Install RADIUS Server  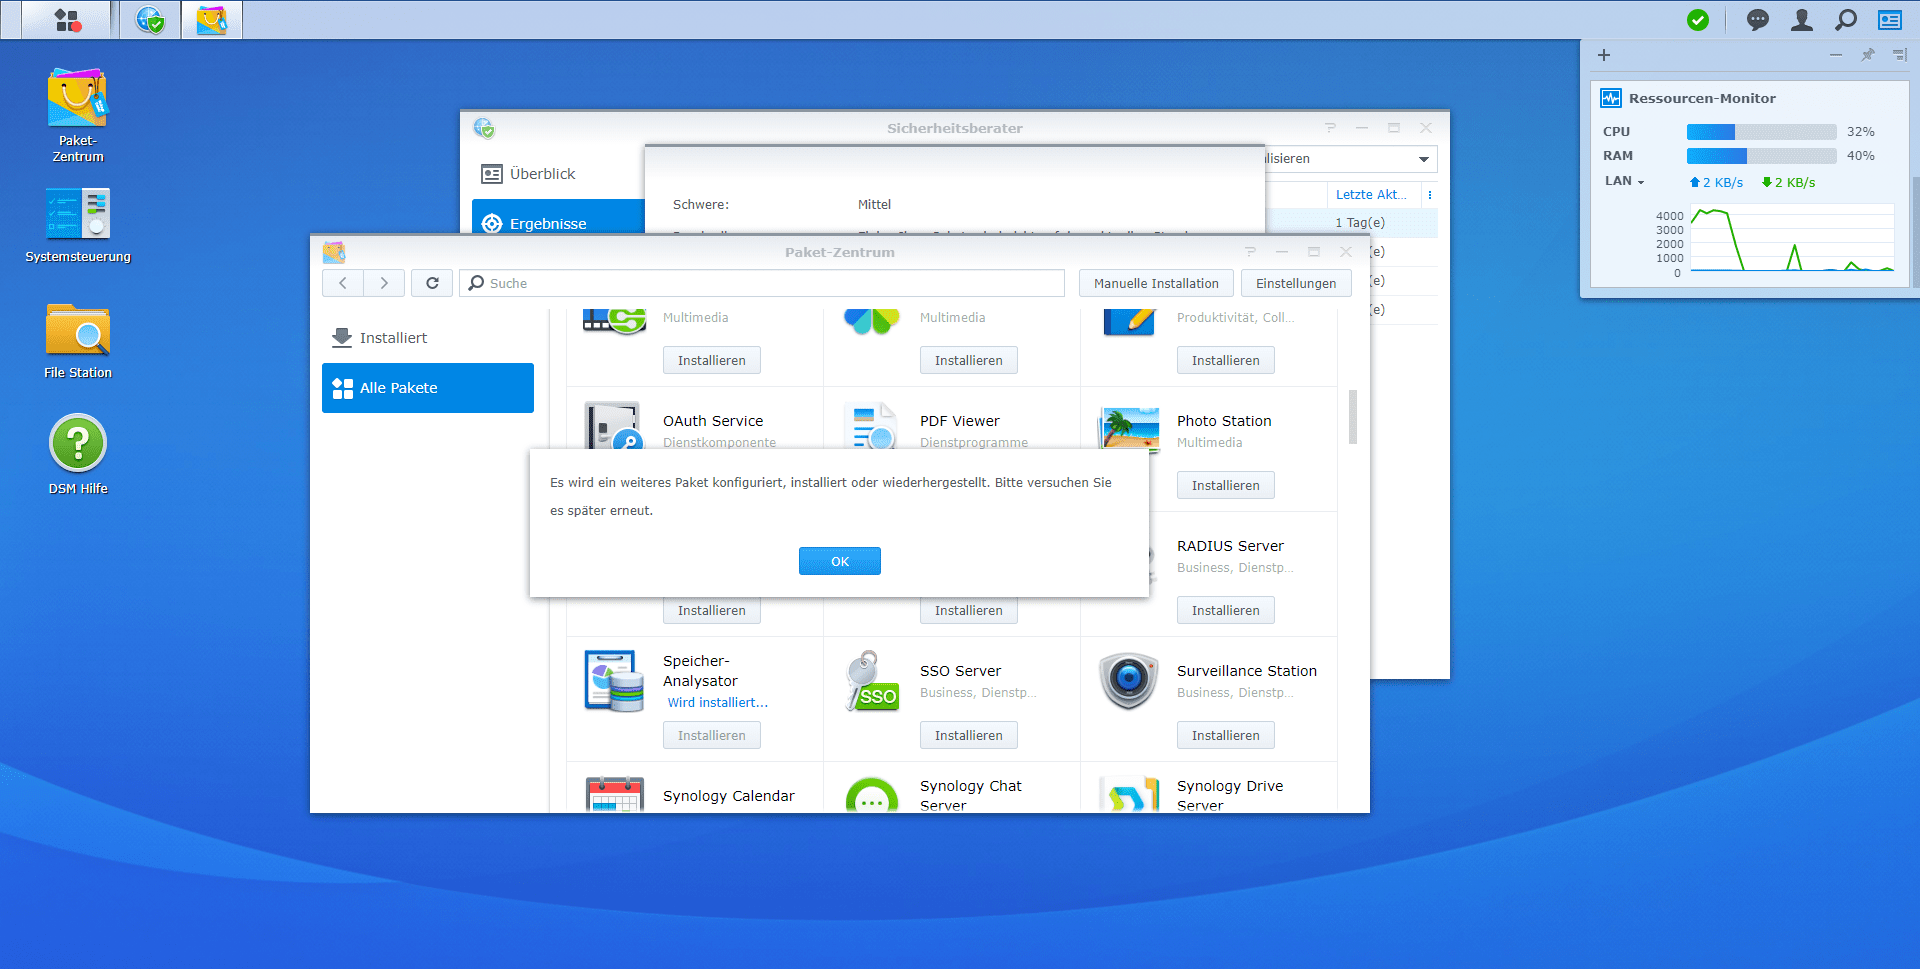(x=1225, y=610)
